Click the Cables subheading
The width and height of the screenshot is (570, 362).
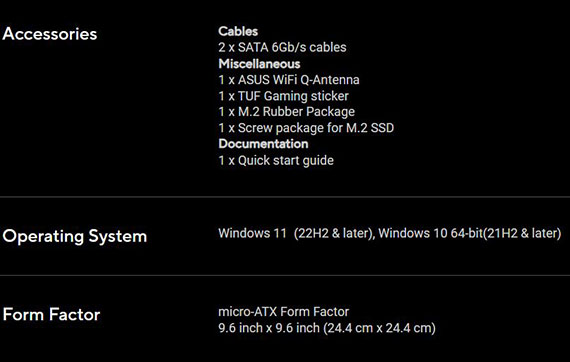coord(238,31)
